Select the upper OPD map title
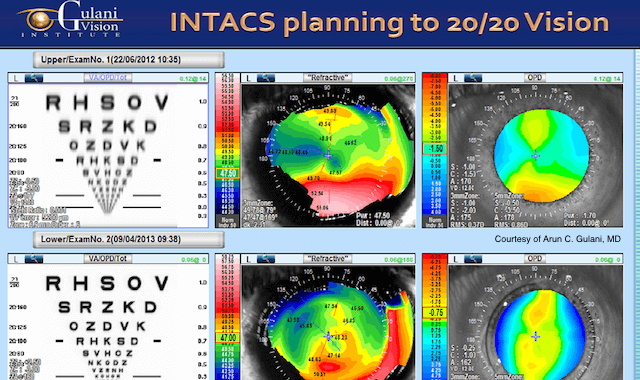This screenshot has height=380, width=640. point(535,78)
